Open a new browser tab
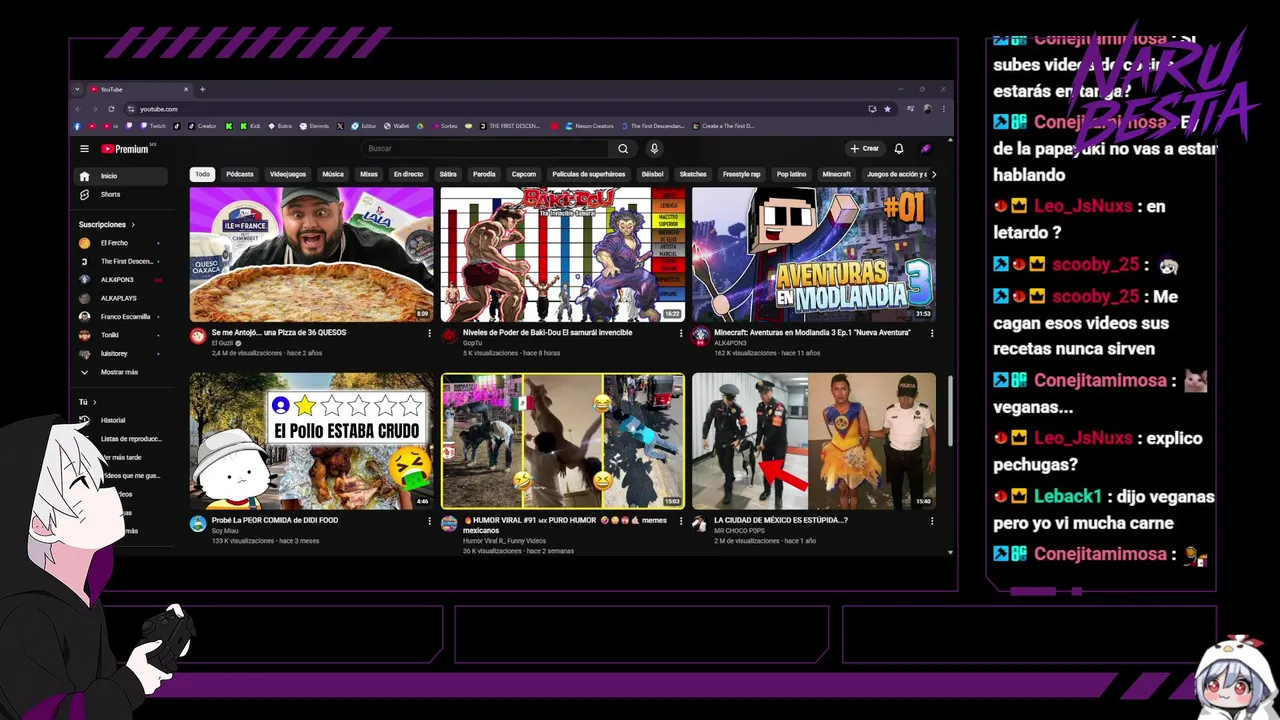 point(202,89)
